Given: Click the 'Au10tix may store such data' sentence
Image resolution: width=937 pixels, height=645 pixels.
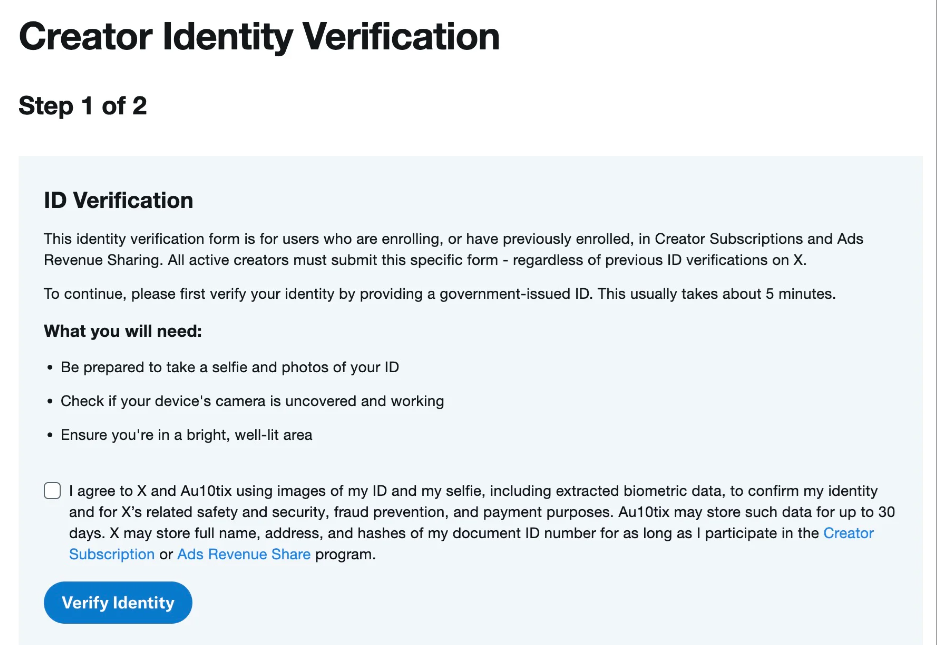Looking at the screenshot, I should tap(757, 512).
